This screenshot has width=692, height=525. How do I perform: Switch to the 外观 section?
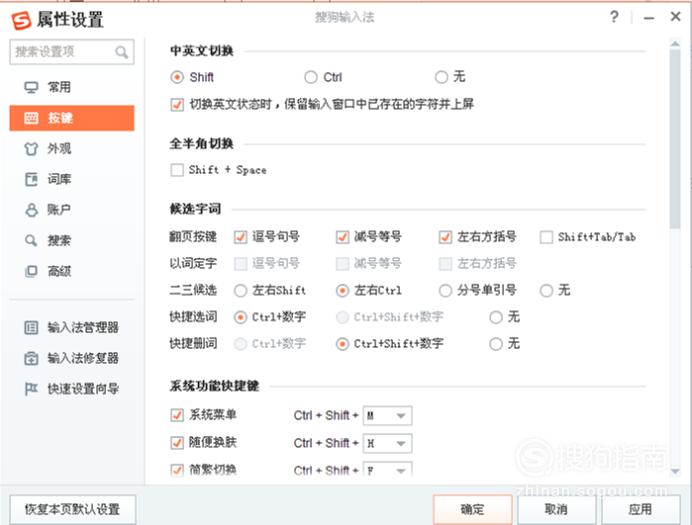point(71,149)
